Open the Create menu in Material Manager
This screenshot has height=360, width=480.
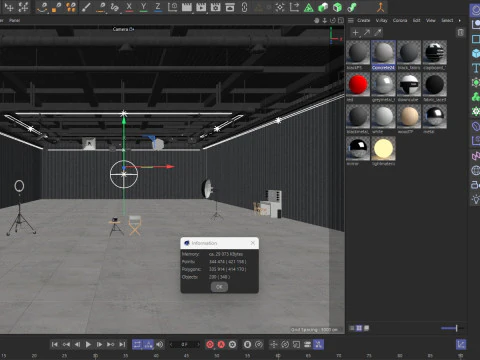click(x=364, y=20)
